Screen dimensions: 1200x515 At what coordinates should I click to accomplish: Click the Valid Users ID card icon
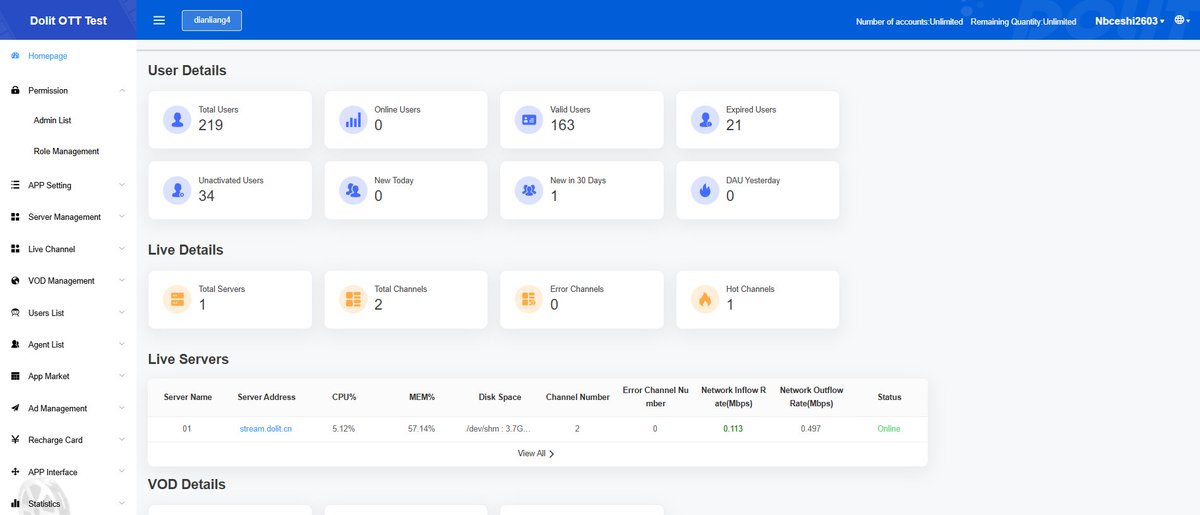coord(529,119)
